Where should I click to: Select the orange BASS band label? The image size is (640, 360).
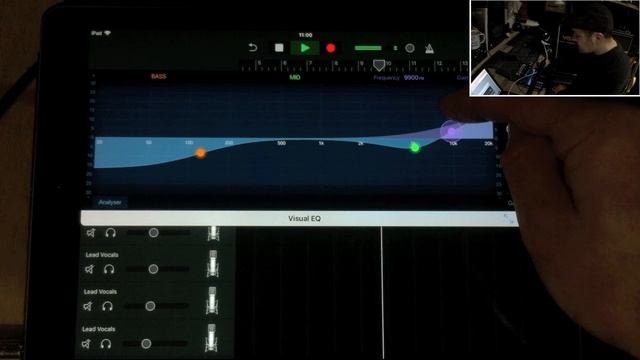[159, 76]
